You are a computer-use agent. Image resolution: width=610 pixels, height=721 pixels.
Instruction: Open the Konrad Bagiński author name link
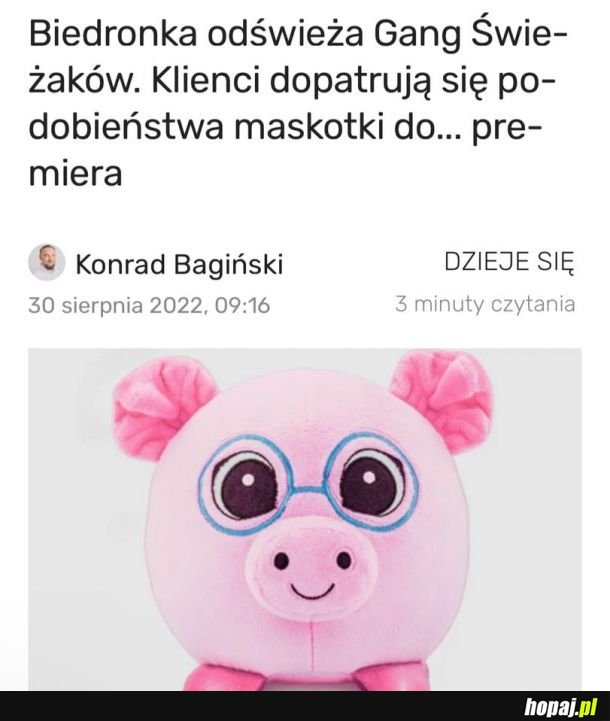point(179,264)
